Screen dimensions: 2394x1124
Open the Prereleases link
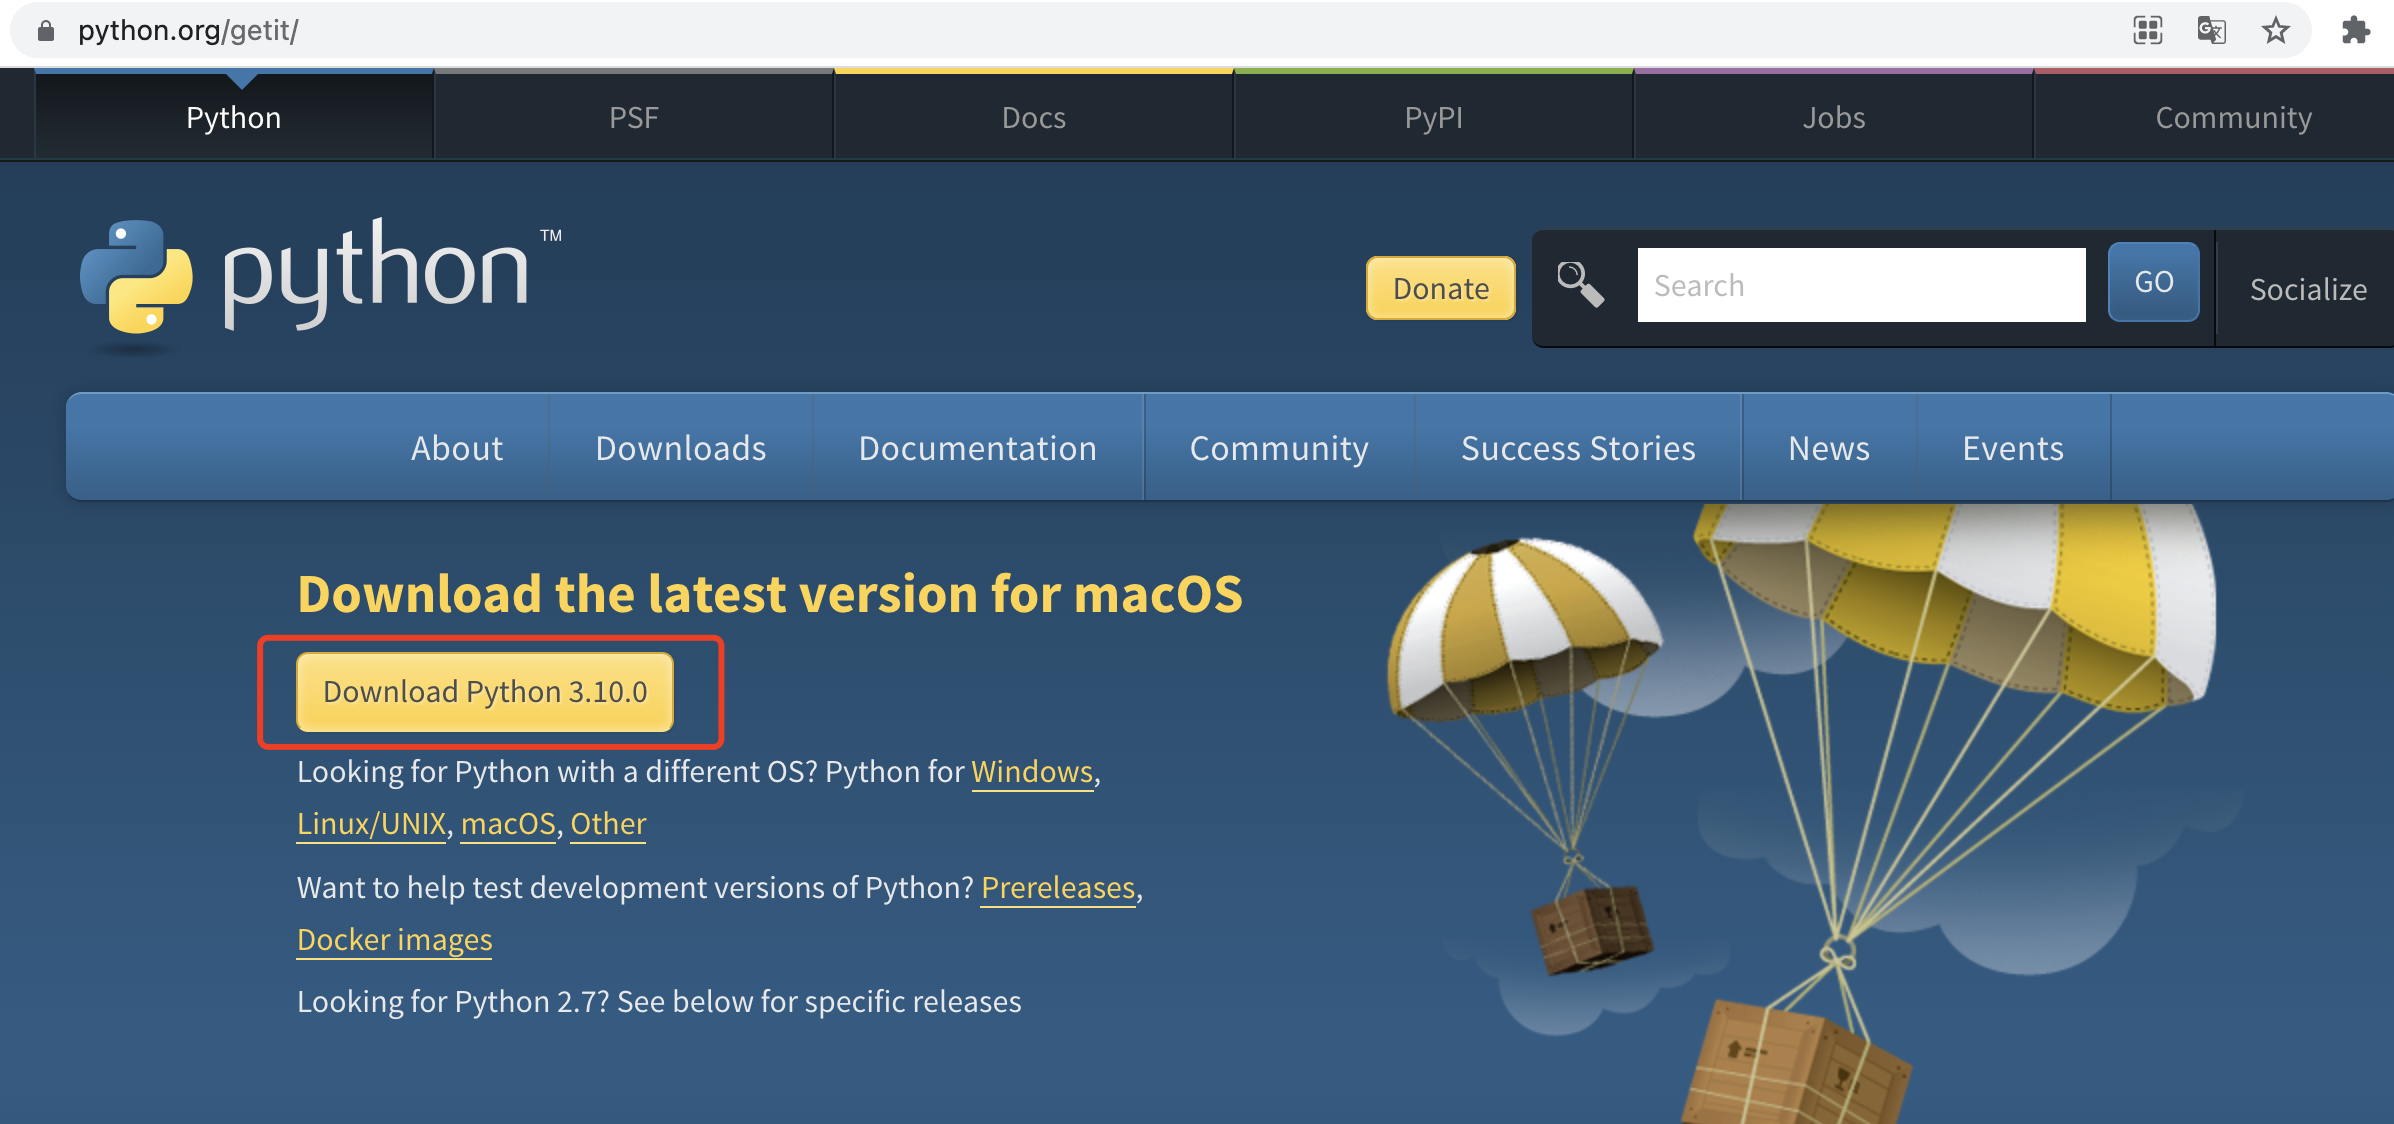coord(1058,888)
